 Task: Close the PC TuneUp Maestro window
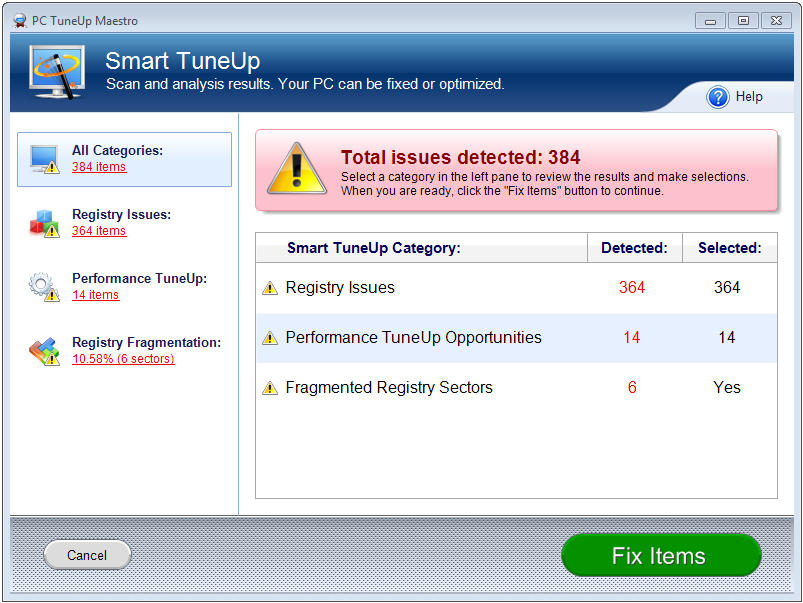(776, 21)
